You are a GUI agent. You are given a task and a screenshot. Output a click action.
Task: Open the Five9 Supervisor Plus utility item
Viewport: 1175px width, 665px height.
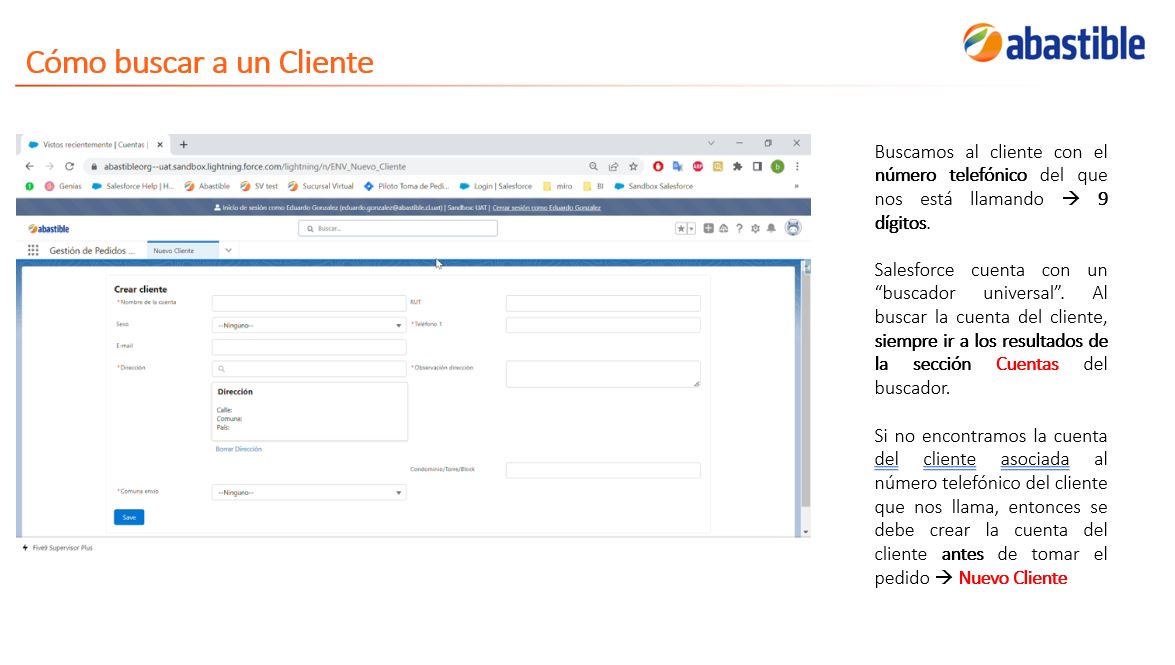click(58, 548)
